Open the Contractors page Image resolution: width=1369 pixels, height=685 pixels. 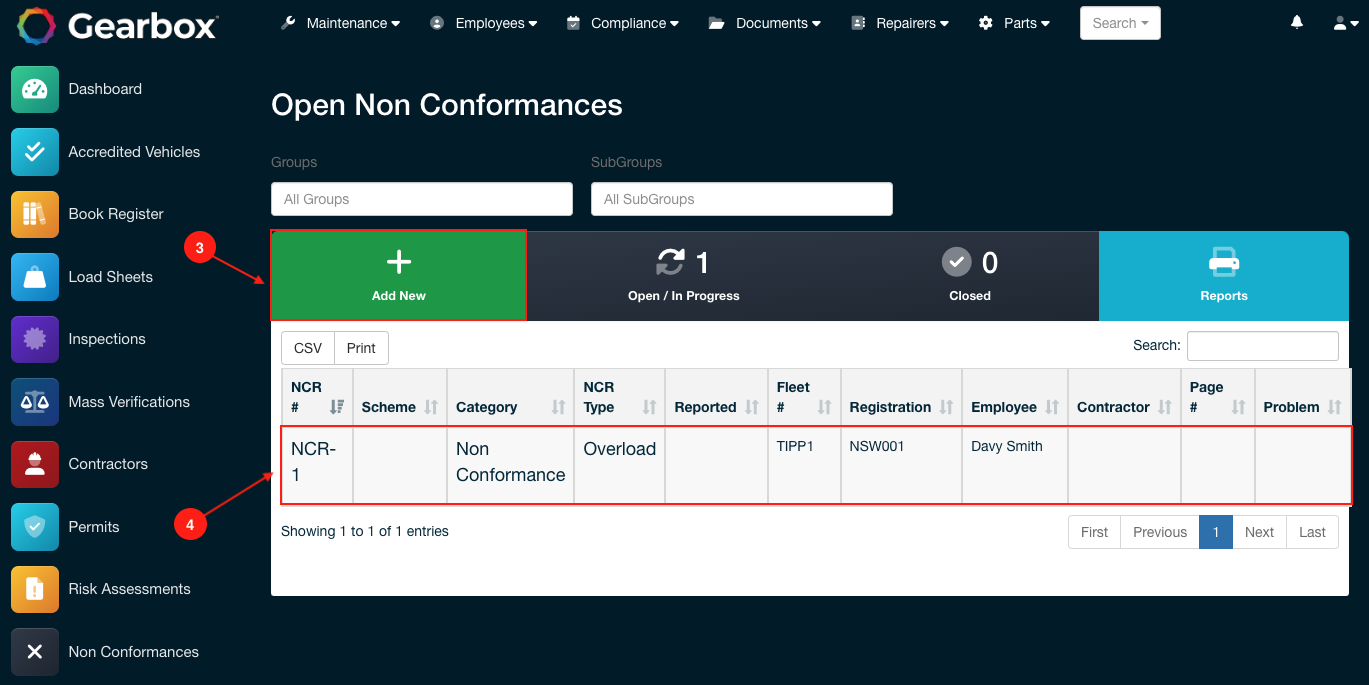(107, 464)
